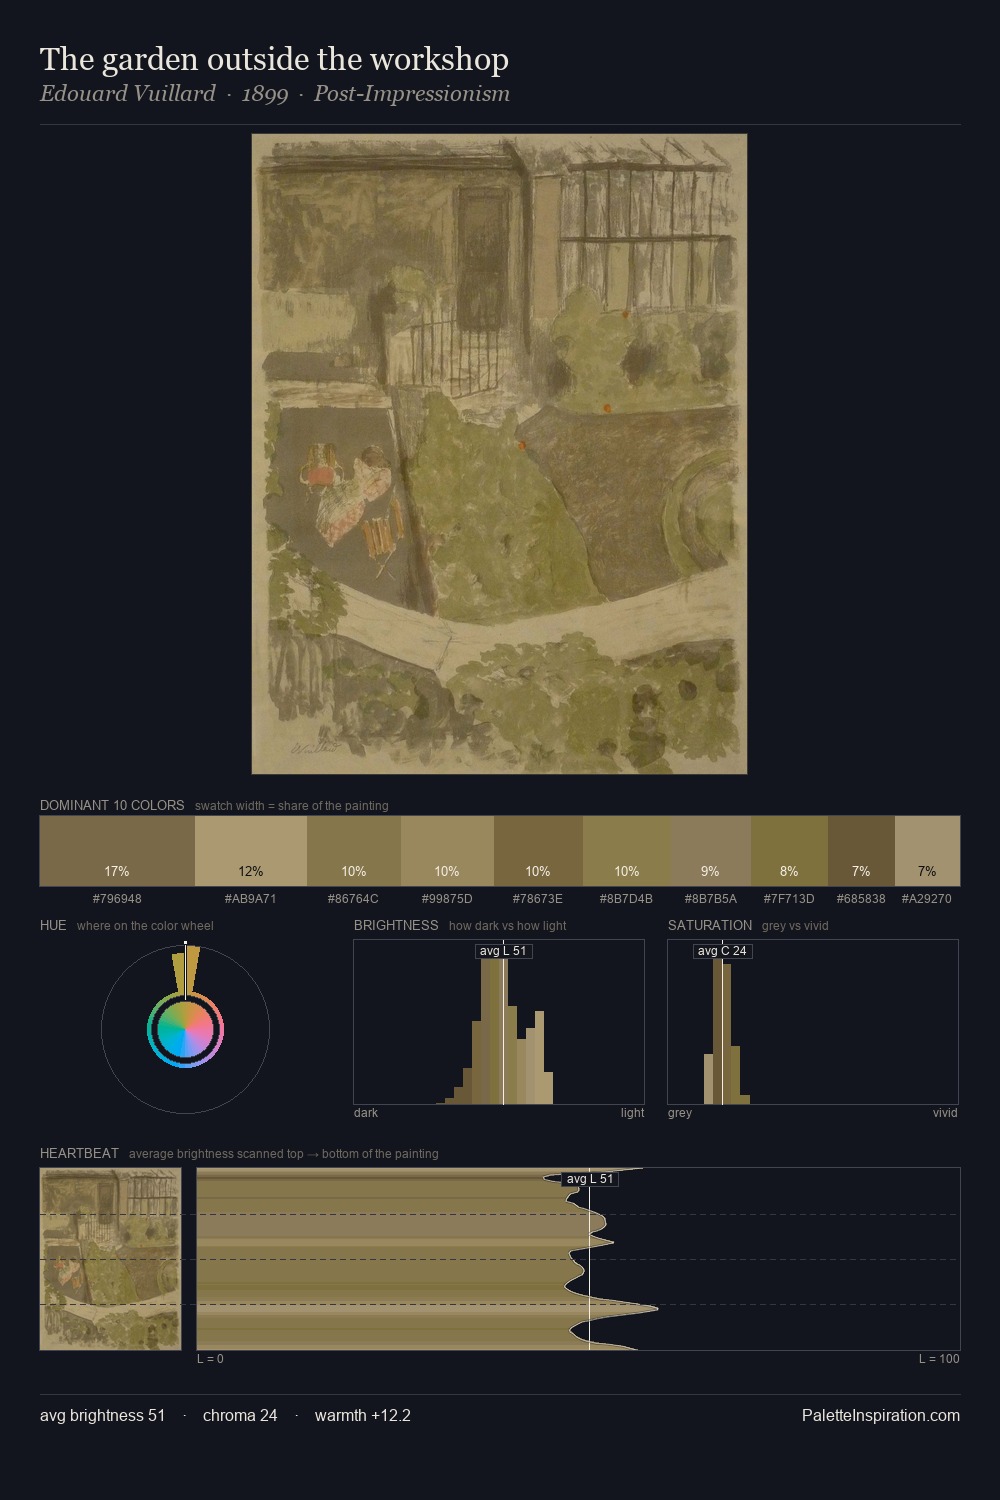This screenshot has width=1000, height=1500.
Task: Click the 'chroma 24' footer text
Action: 240,1415
